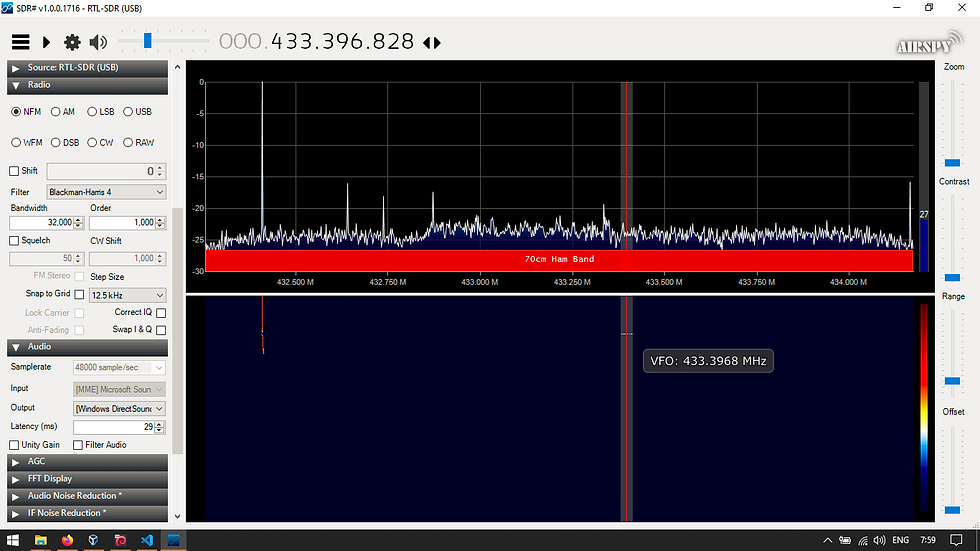Open the Samplerate dropdown

coord(119,367)
